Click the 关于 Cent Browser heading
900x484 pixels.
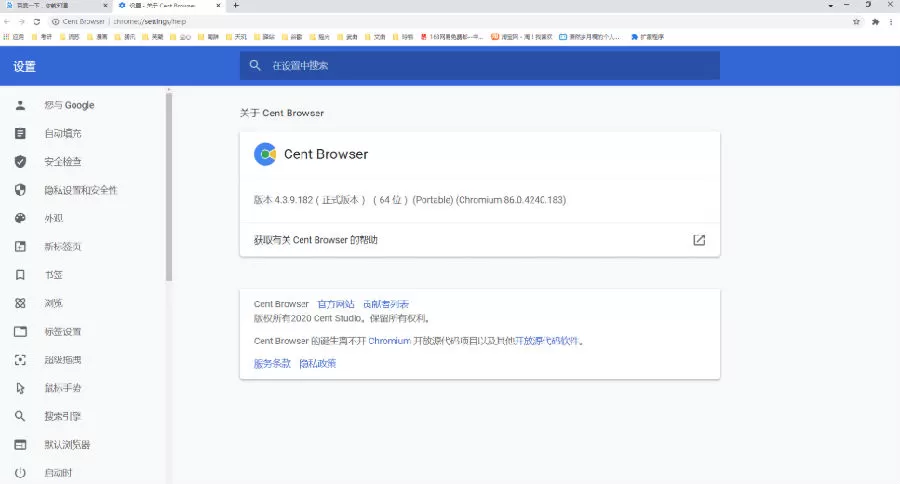coord(282,113)
